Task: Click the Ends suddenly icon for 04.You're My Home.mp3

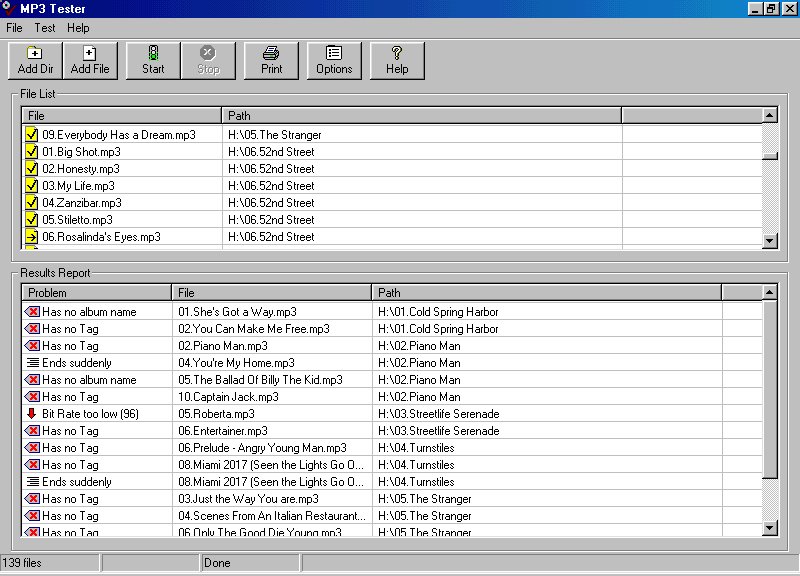Action: coord(32,363)
